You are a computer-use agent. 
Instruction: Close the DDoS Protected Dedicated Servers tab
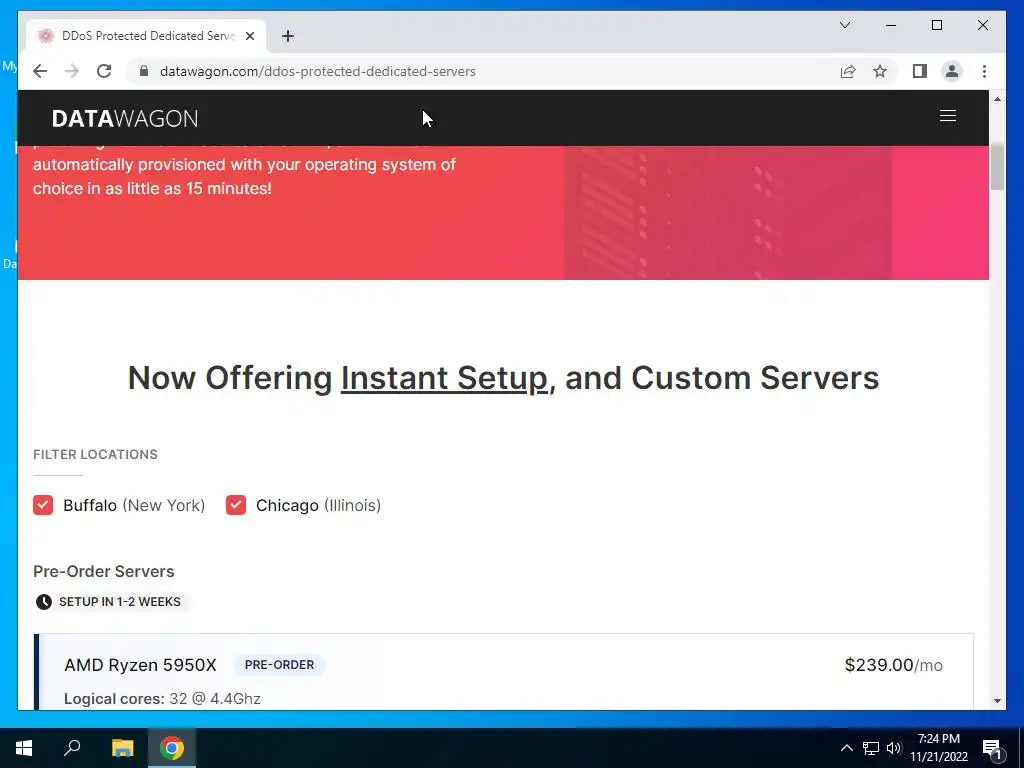point(249,36)
